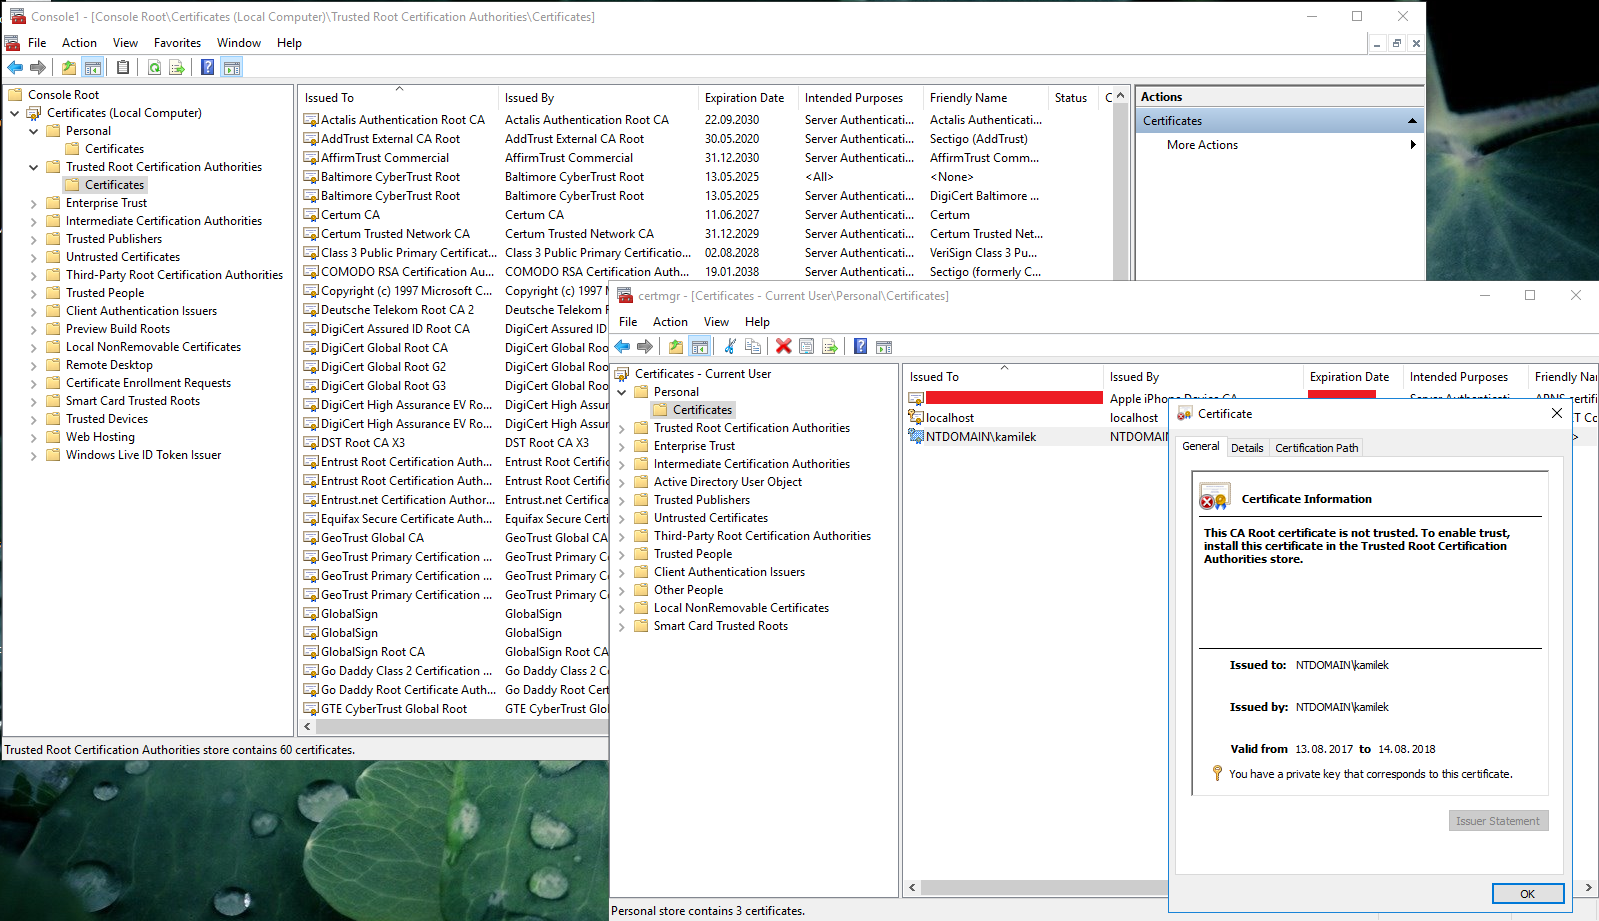
Task: Open Action menu in certmgr window
Action: click(670, 322)
